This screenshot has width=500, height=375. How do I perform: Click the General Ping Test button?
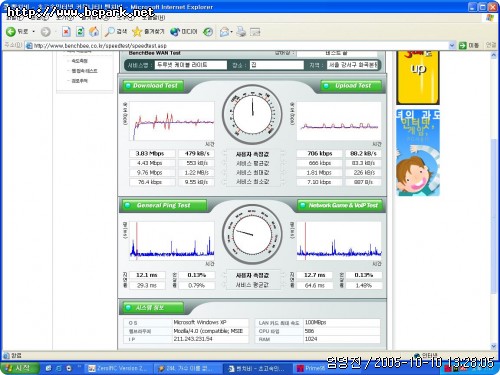(165, 205)
